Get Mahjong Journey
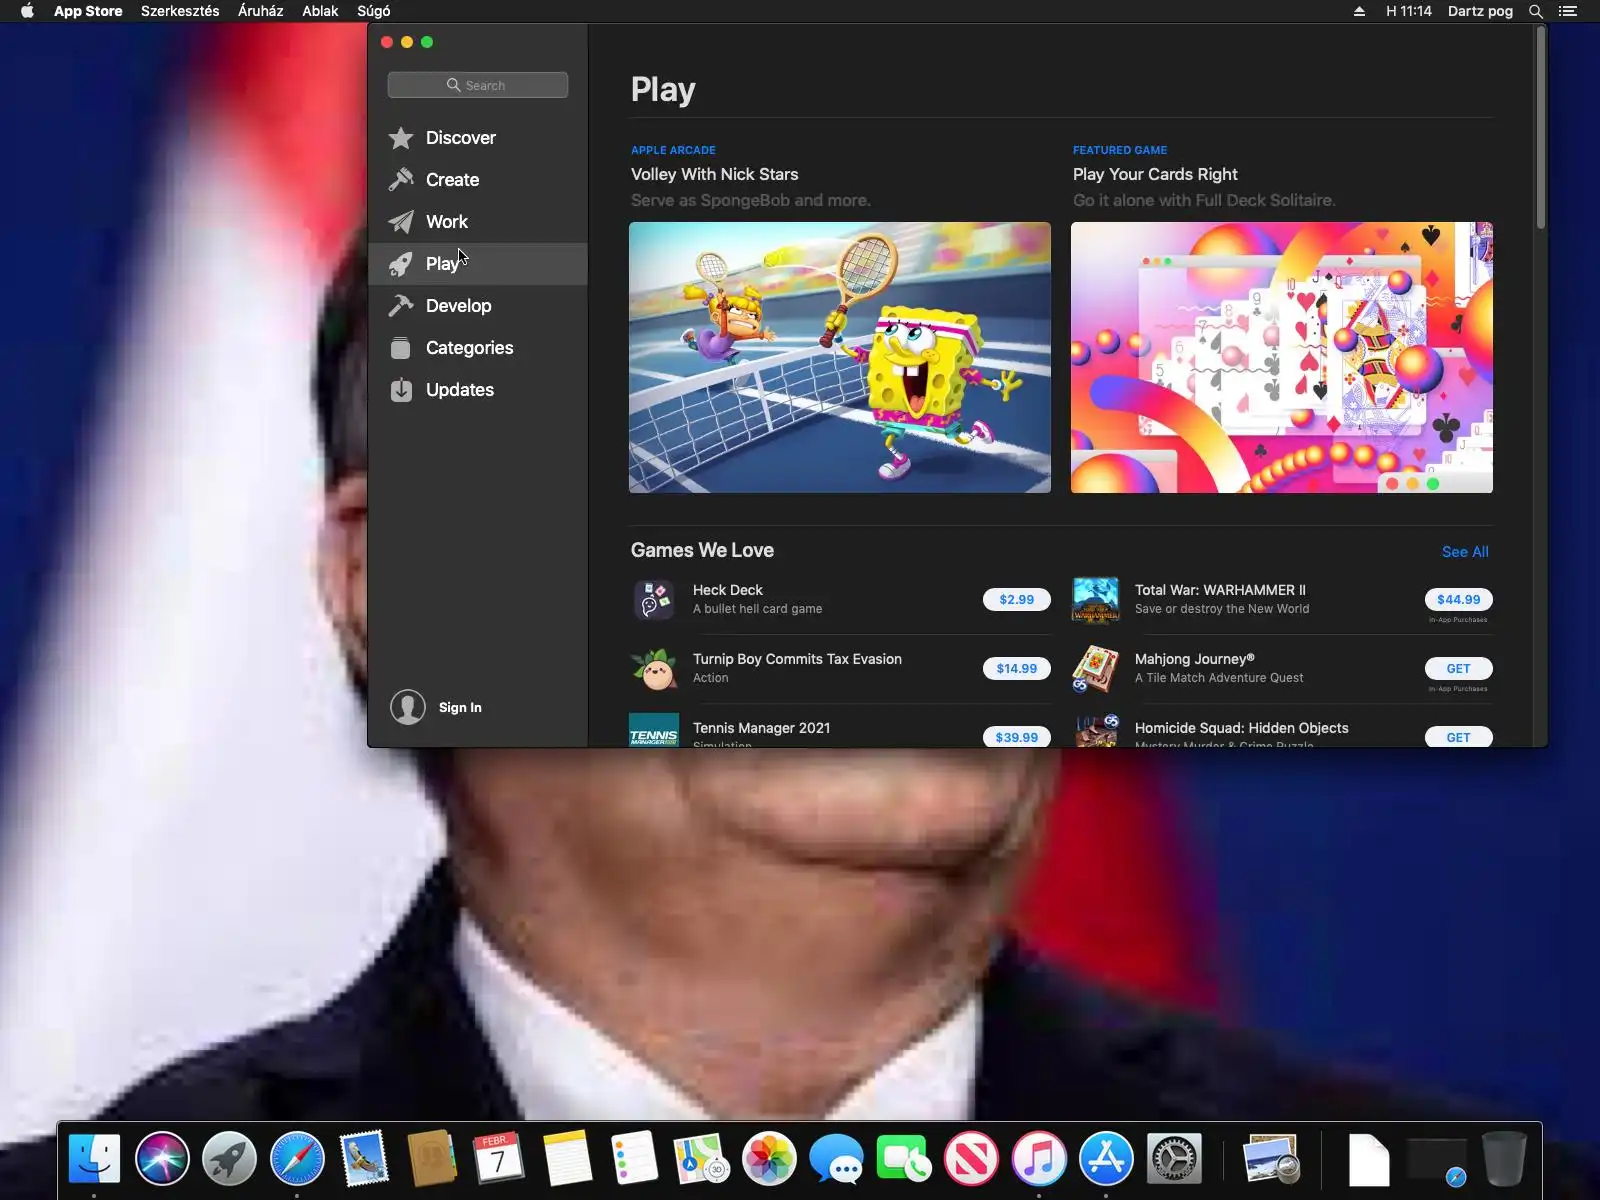 click(1459, 669)
